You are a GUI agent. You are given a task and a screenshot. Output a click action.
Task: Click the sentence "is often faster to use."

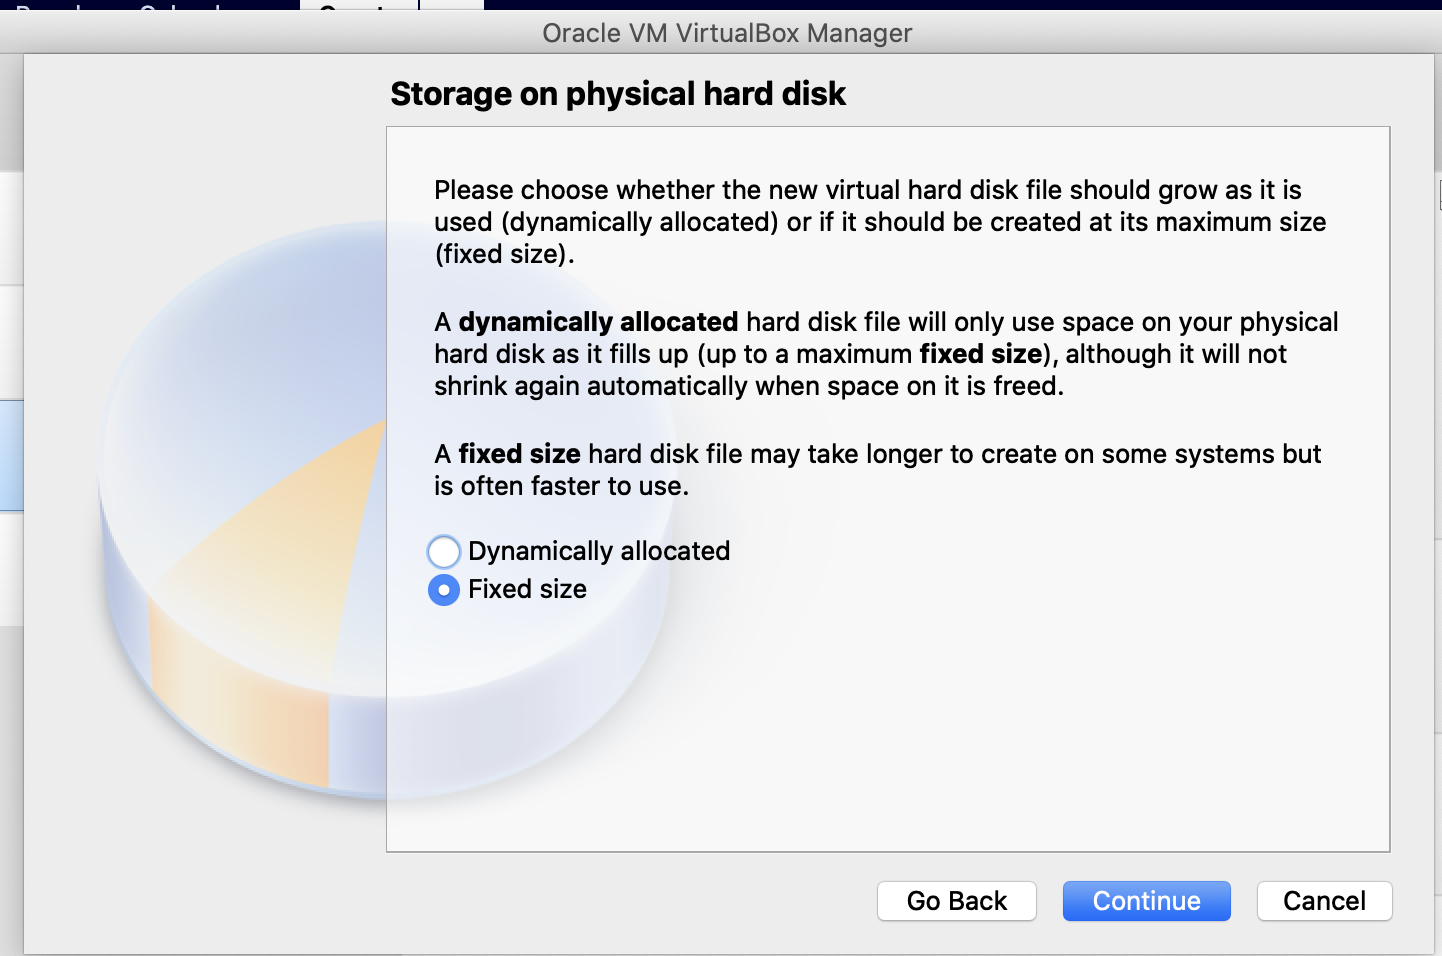point(561,486)
